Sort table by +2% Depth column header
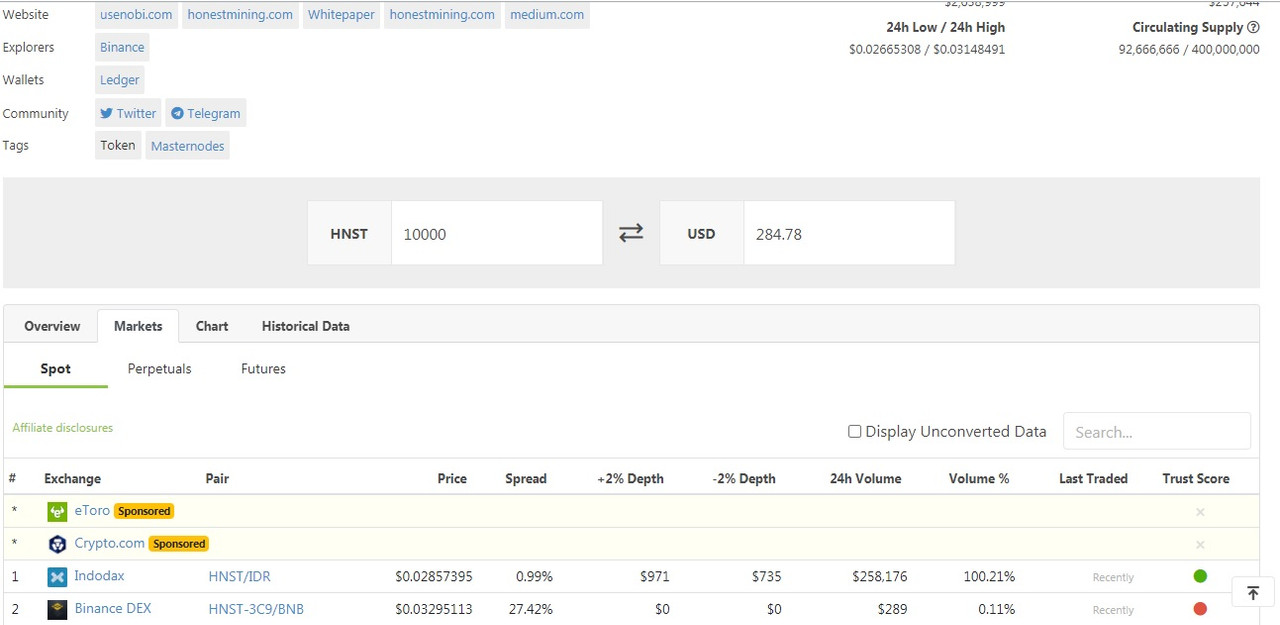The height and width of the screenshot is (625, 1280). point(630,478)
